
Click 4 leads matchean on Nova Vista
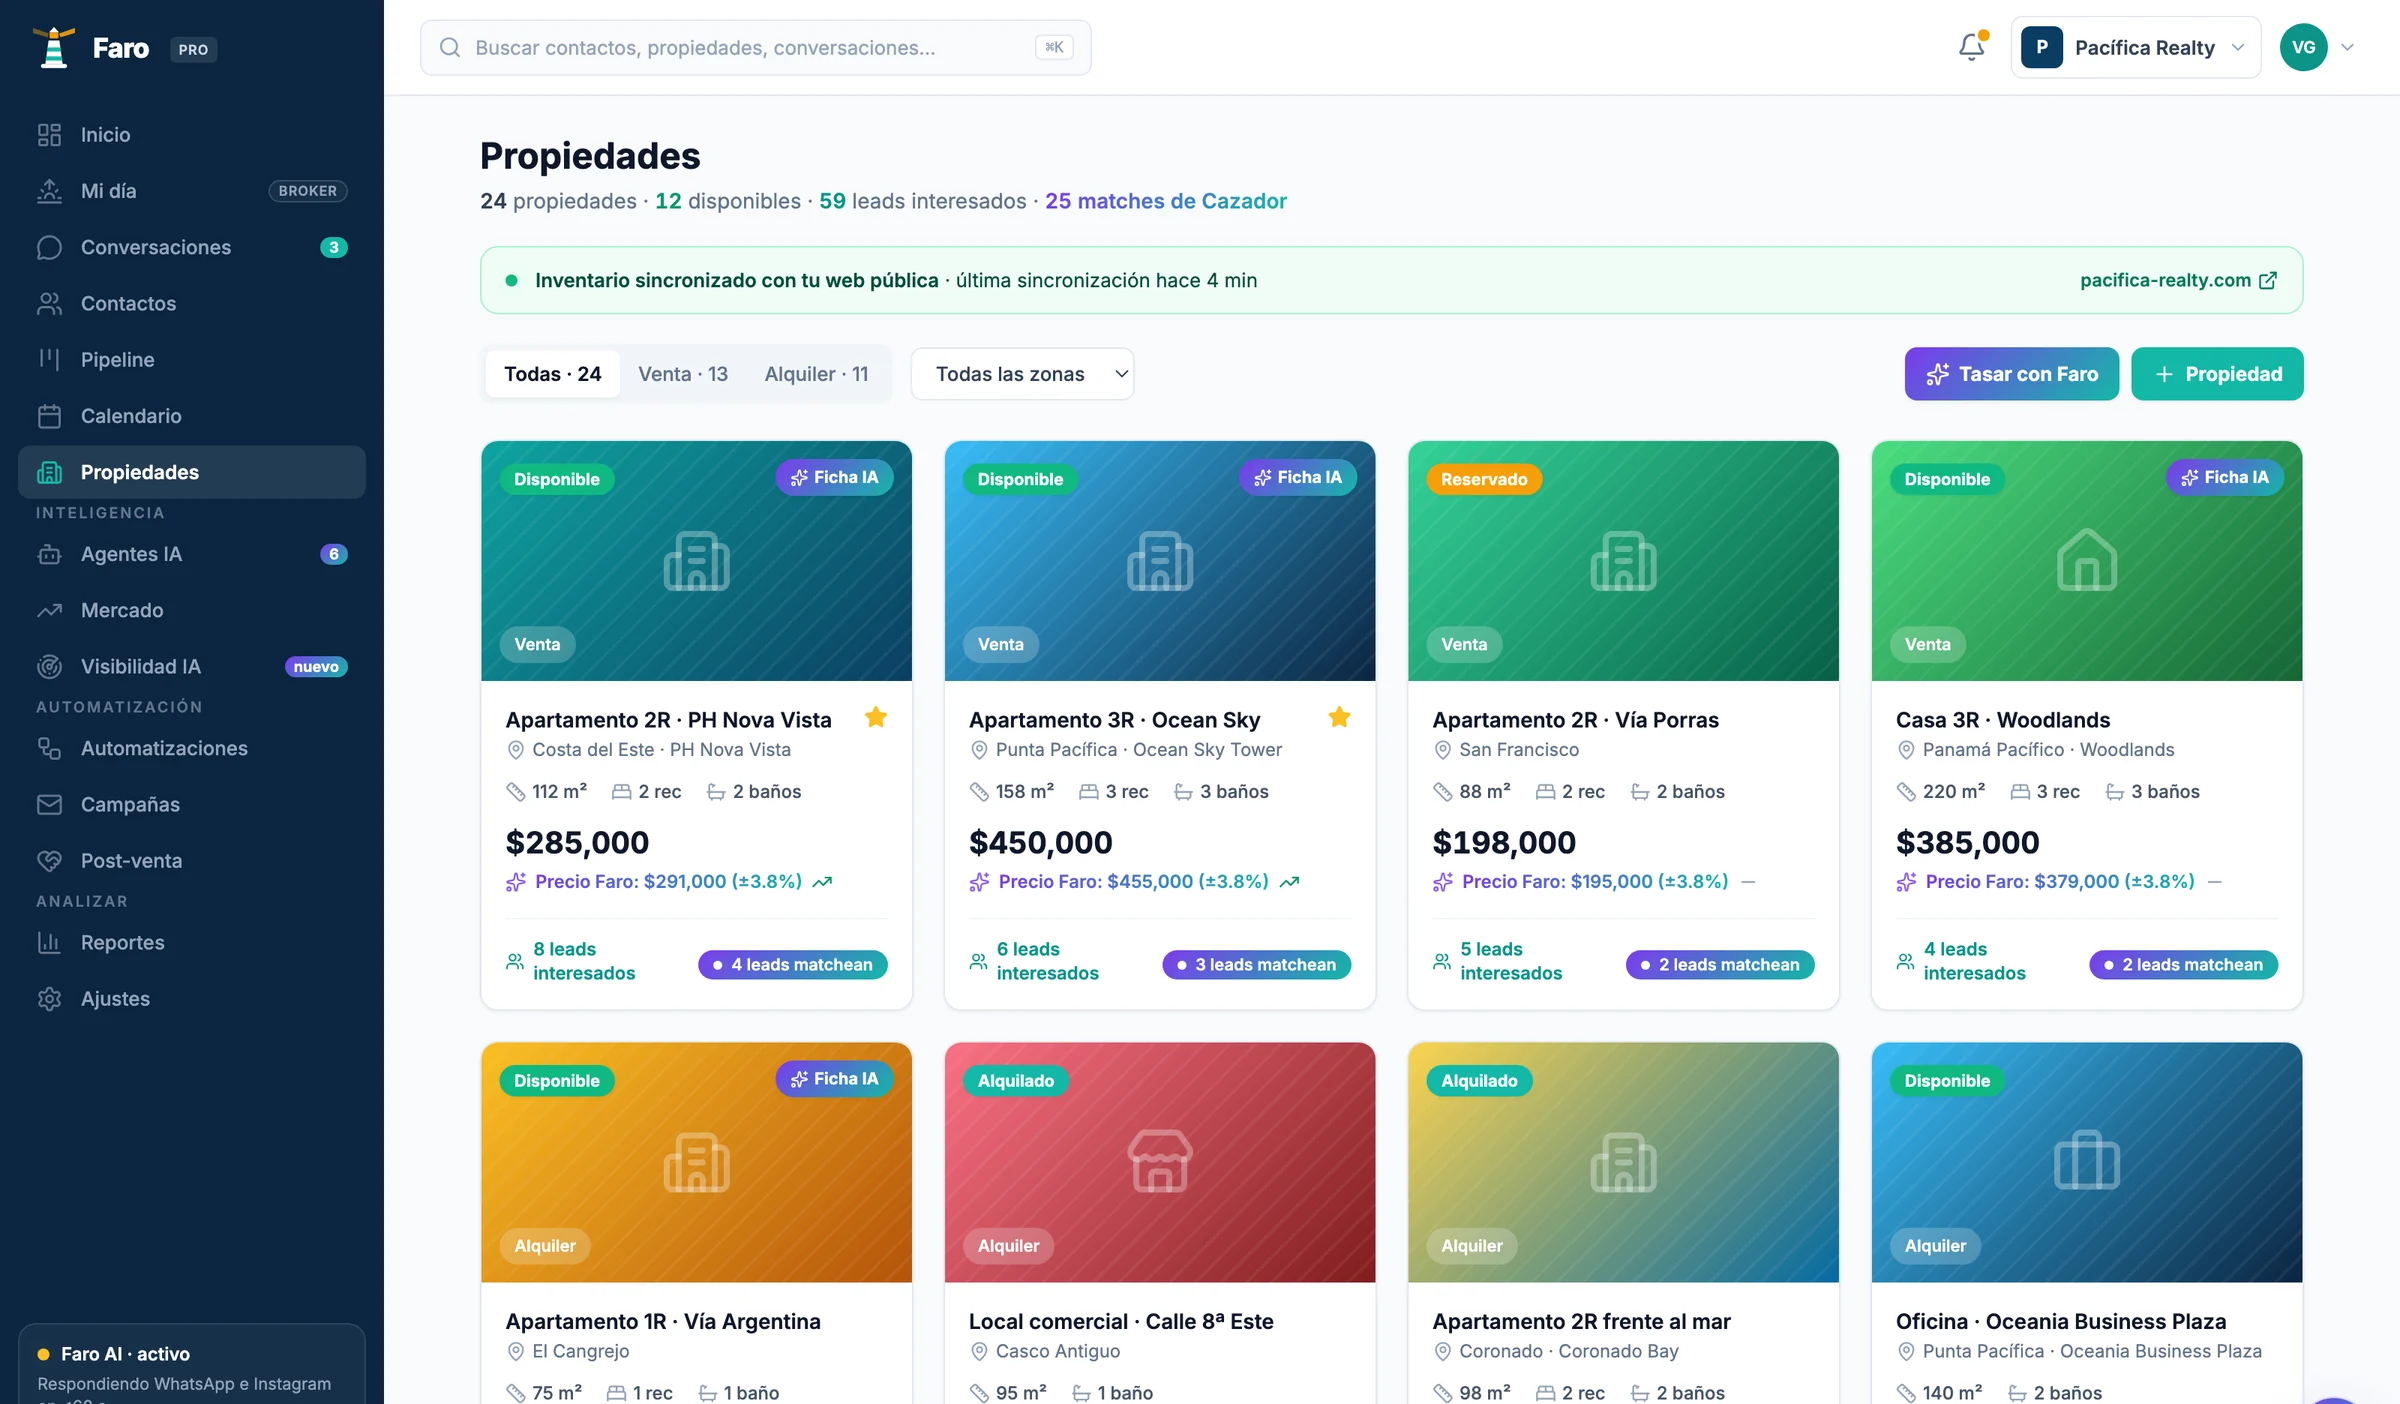(x=792, y=964)
